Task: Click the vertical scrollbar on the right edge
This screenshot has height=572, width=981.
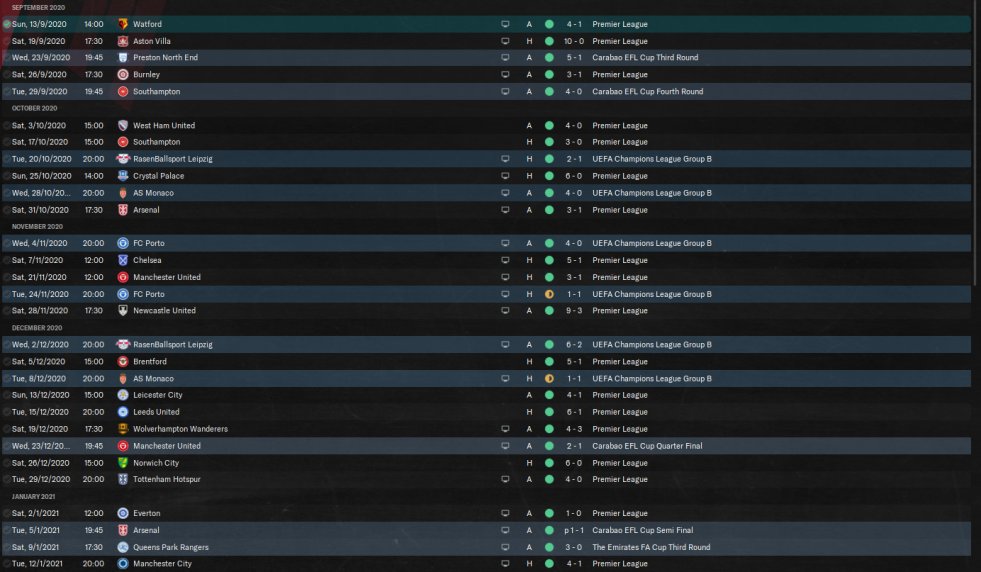Action: pyautogui.click(x=976, y=141)
